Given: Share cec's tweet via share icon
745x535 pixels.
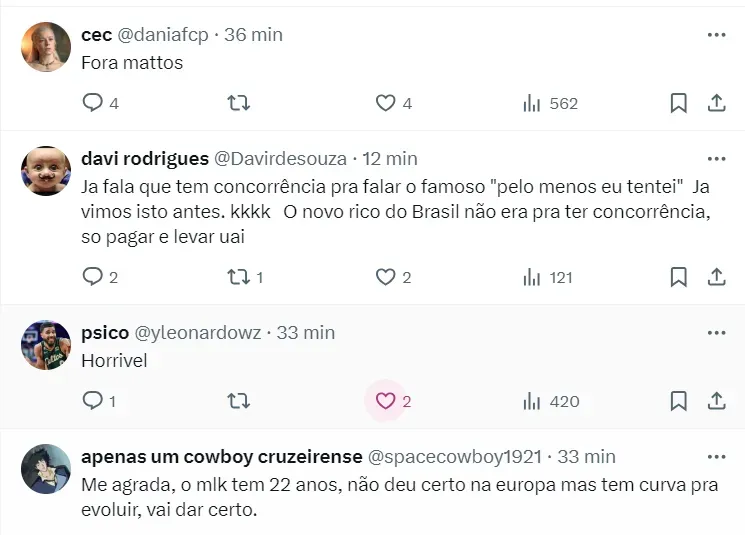Looking at the screenshot, I should click(716, 103).
